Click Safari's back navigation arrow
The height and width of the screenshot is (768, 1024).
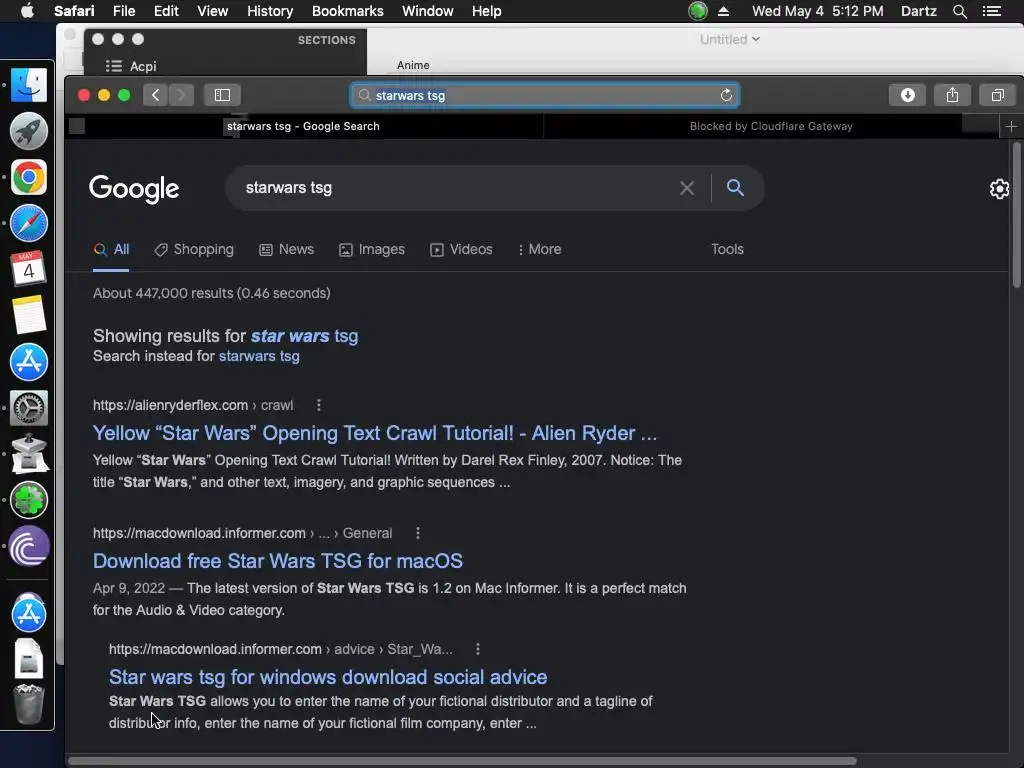pos(155,95)
